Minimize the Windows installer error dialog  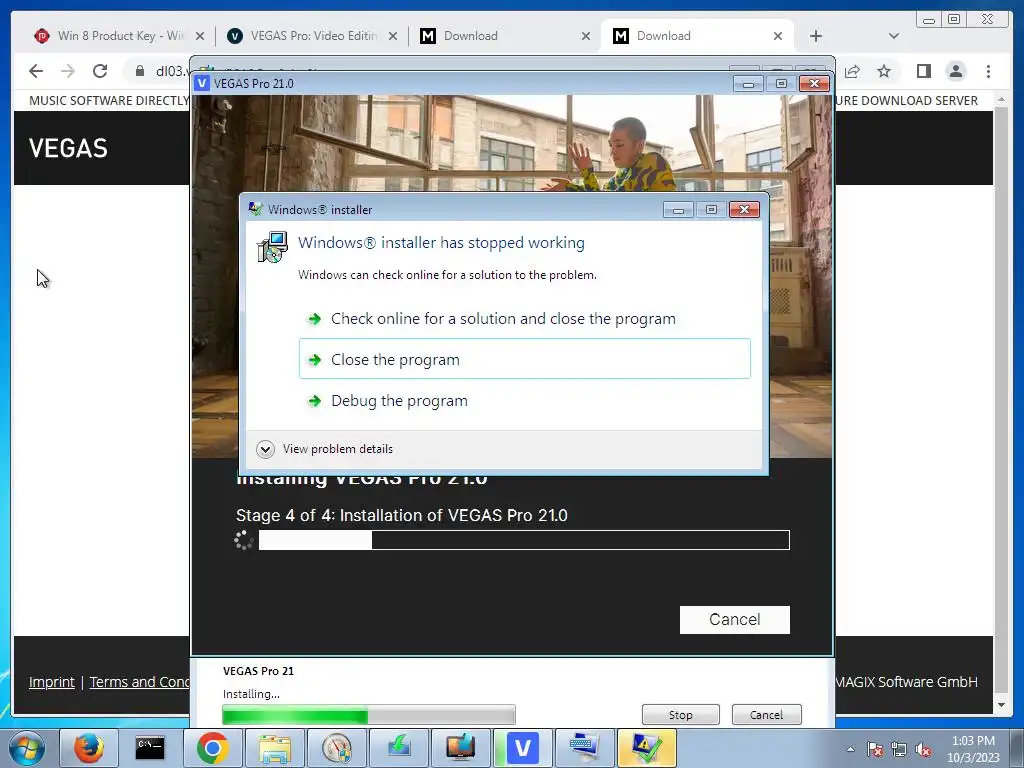click(x=678, y=210)
